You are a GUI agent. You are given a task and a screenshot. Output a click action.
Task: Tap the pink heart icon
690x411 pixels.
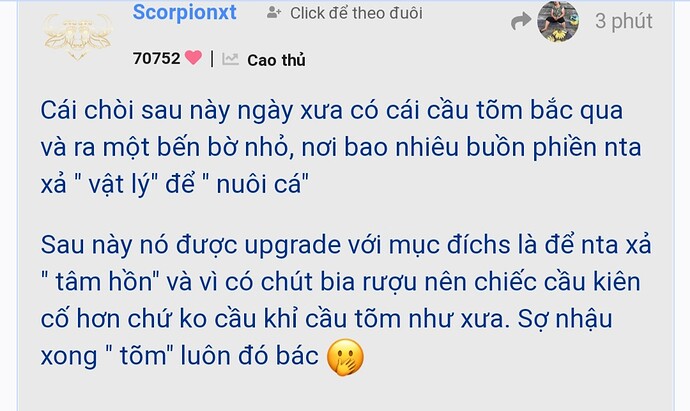(193, 58)
